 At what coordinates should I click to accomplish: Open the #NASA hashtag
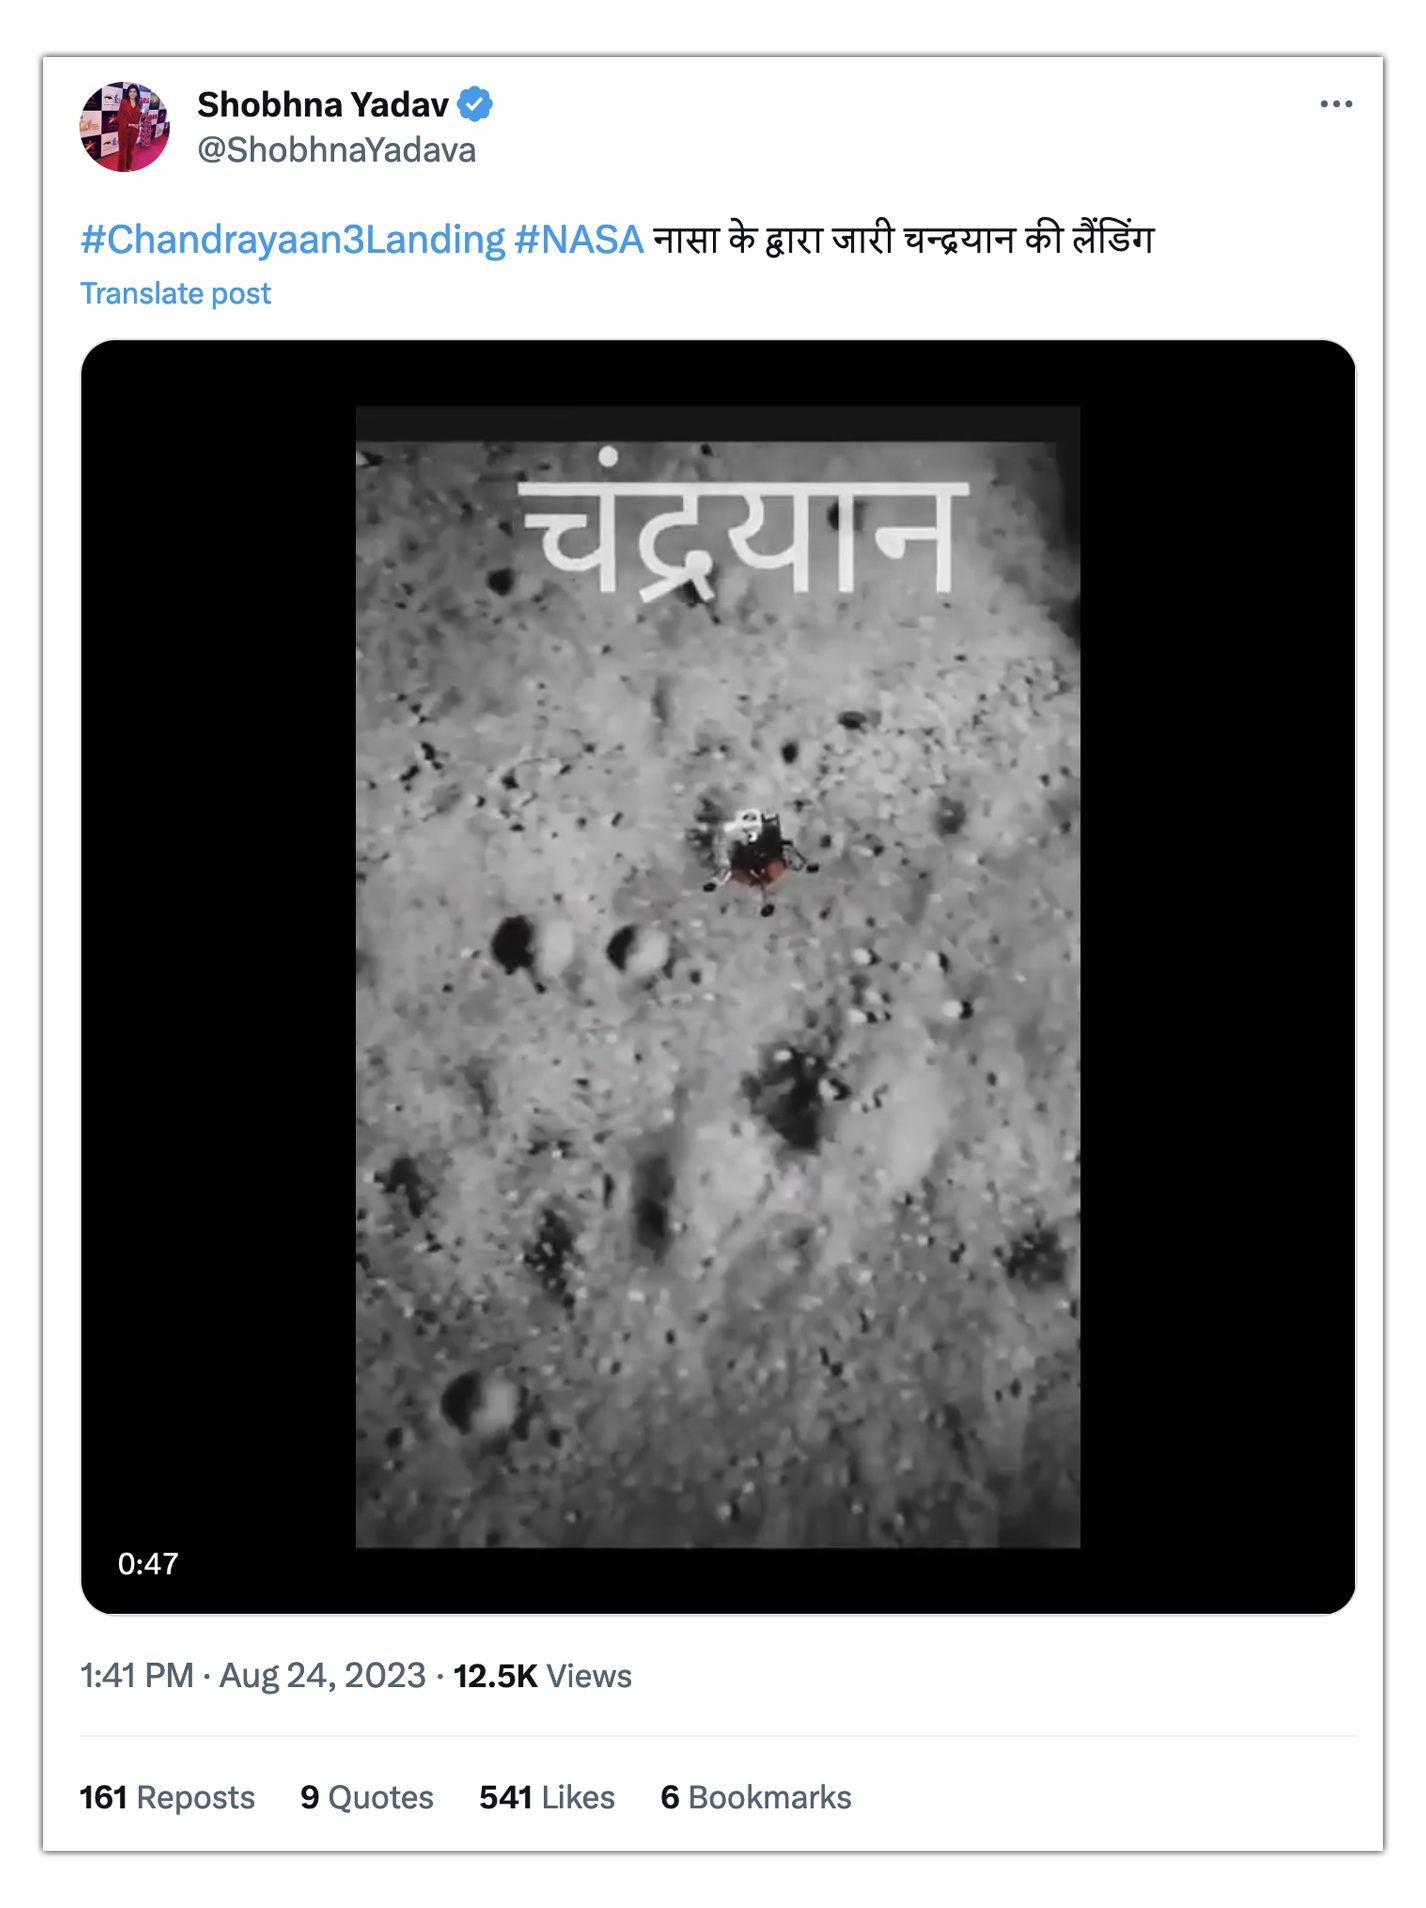pyautogui.click(x=579, y=240)
